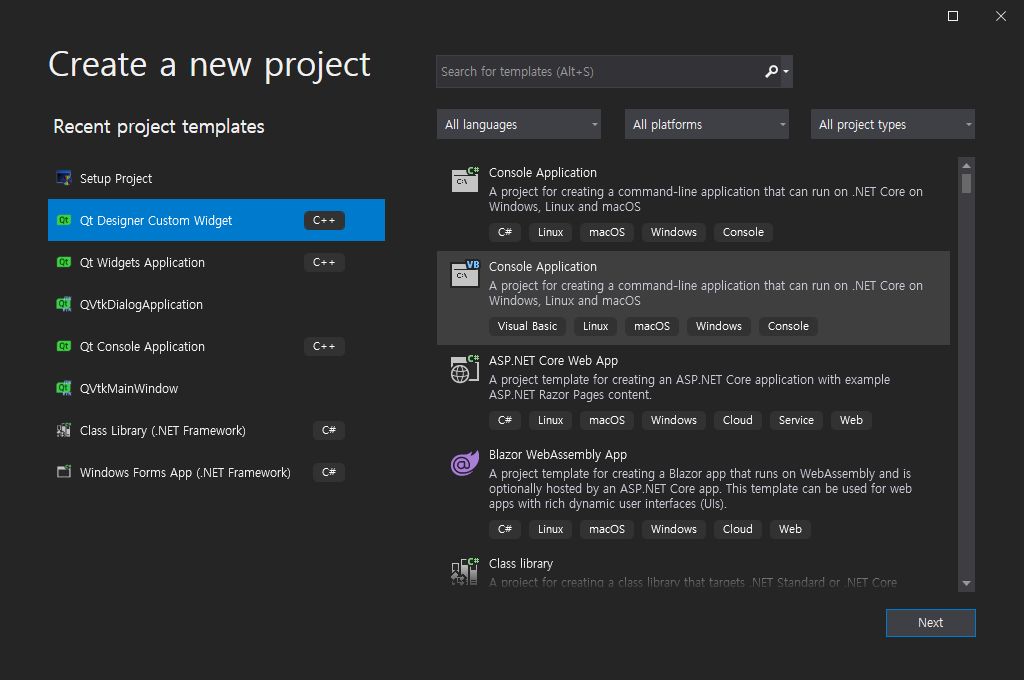The height and width of the screenshot is (680, 1024).
Task: Select ASP.NET Core Web App title
Action: coord(553,361)
